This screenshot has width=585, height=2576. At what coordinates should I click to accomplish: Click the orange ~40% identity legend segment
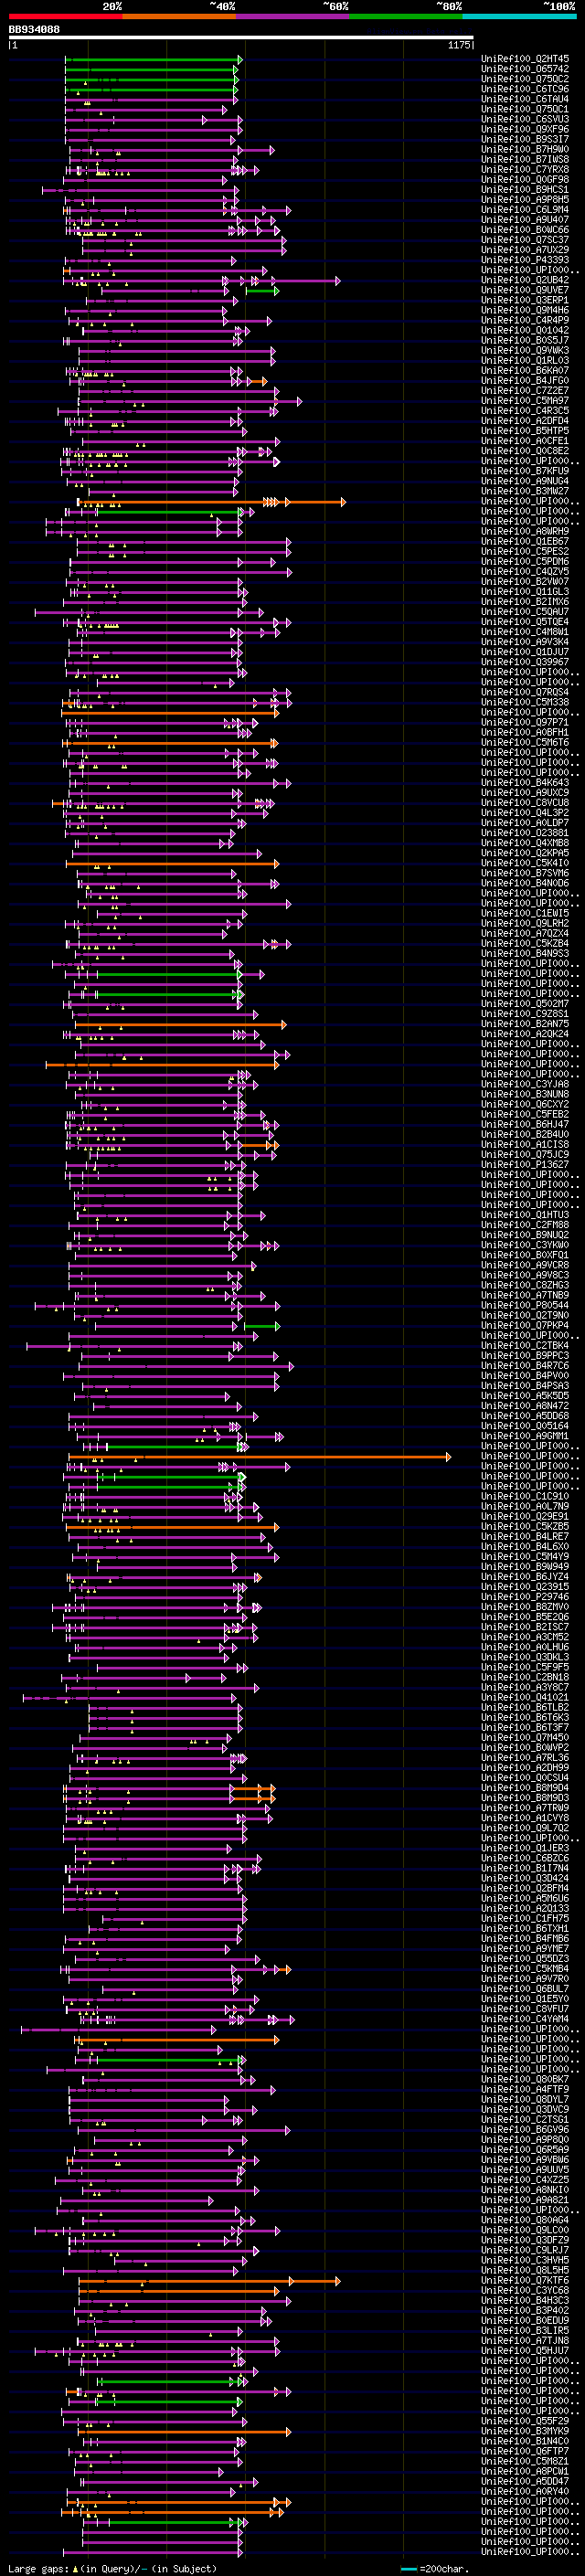[x=179, y=16]
